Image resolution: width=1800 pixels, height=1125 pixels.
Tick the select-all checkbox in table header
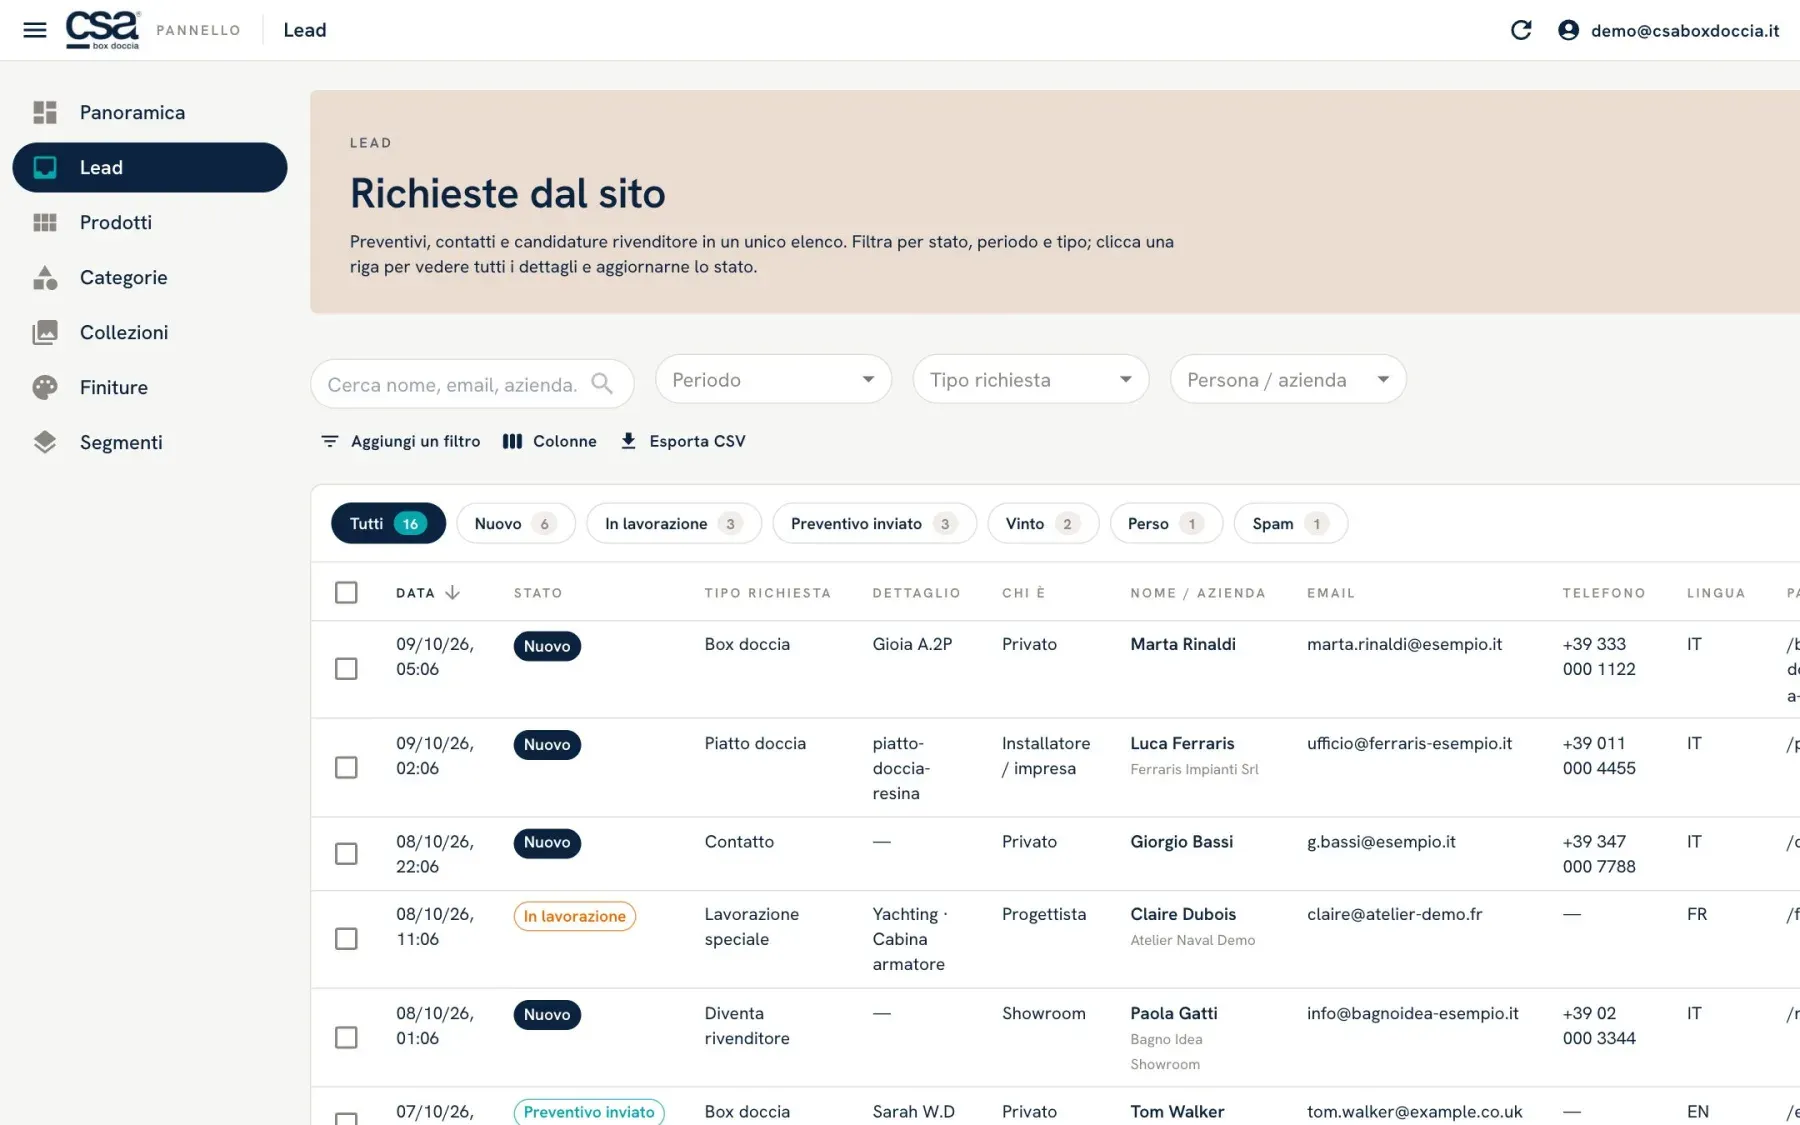[x=346, y=592]
